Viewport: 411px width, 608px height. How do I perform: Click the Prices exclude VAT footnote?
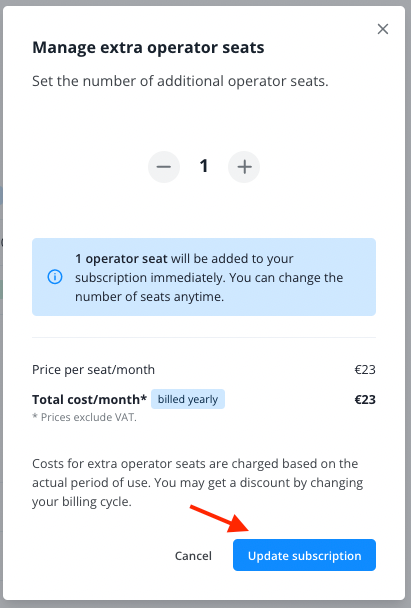click(x=85, y=417)
